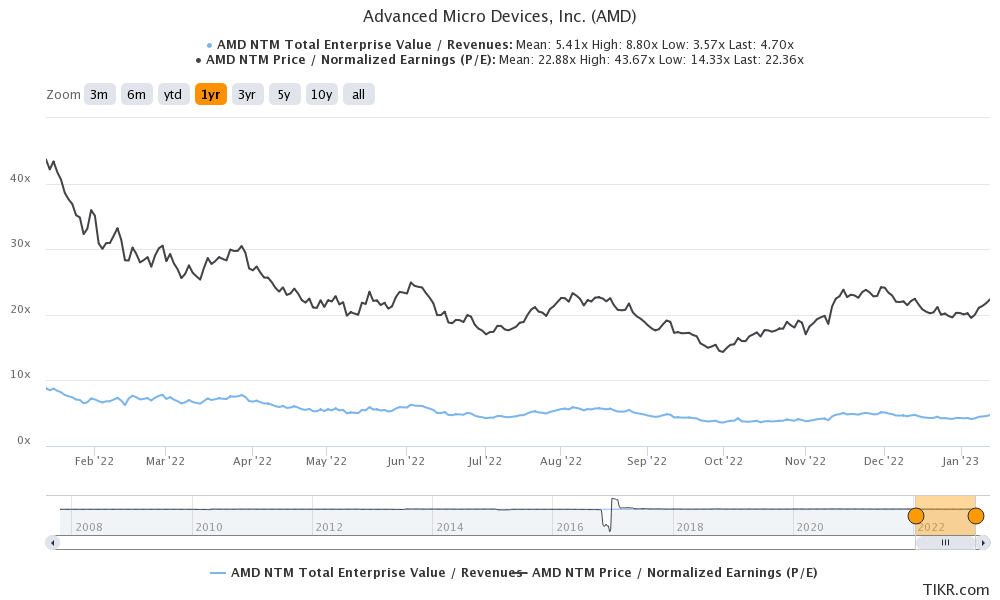Click the 0x y-axis label
Viewport: 1000px width, 600px height.
(x=24, y=440)
